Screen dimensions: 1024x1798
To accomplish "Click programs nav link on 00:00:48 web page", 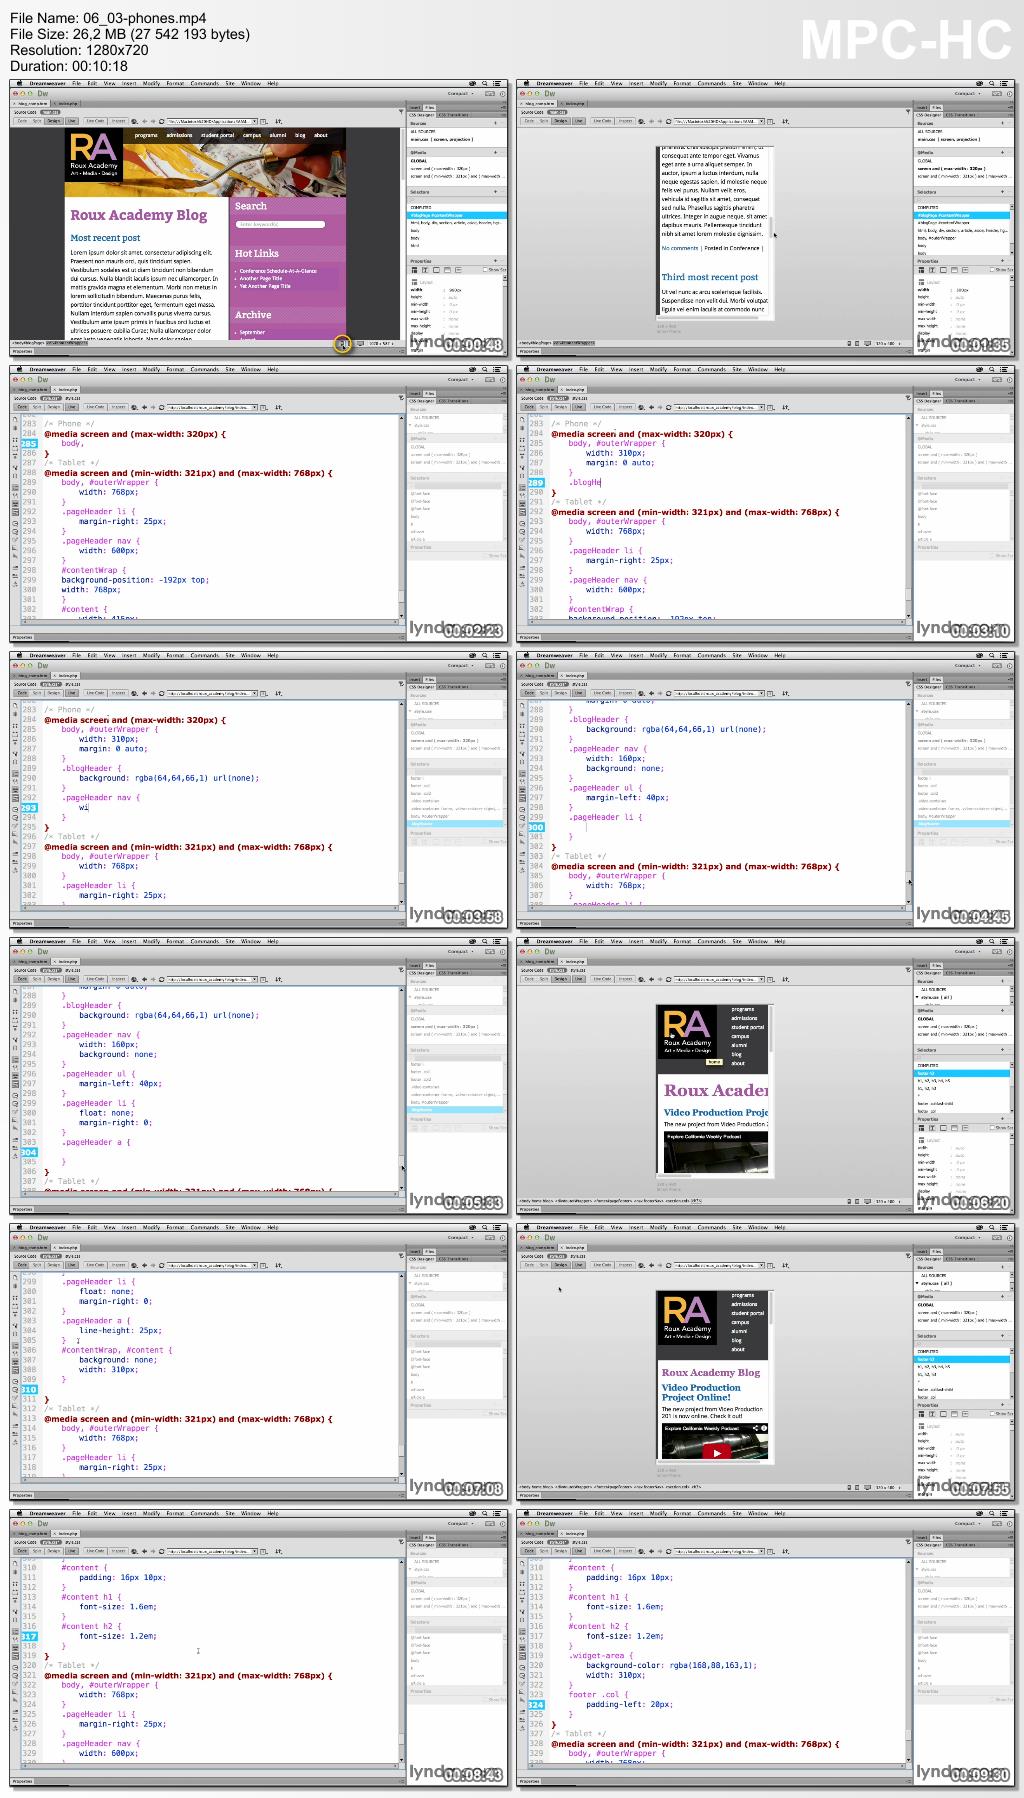I will tap(146, 135).
